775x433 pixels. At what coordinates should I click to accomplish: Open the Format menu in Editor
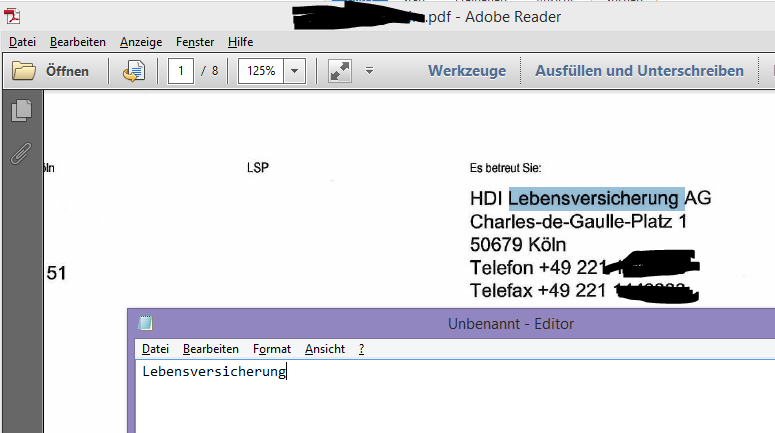(272, 349)
